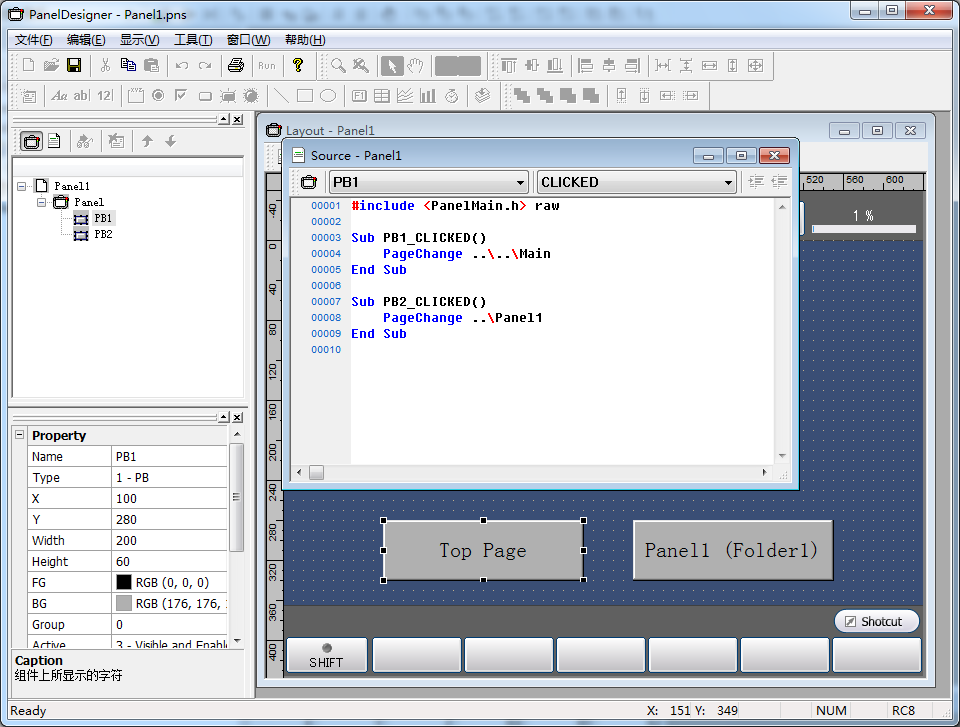Open the 工具(T) menu
This screenshot has height=727, width=960.
point(192,40)
